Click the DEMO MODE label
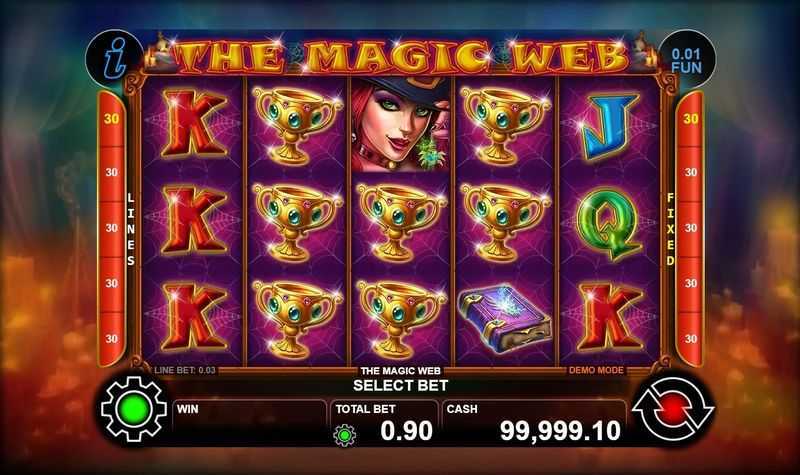Screen dimensions: 800x475 point(596,370)
